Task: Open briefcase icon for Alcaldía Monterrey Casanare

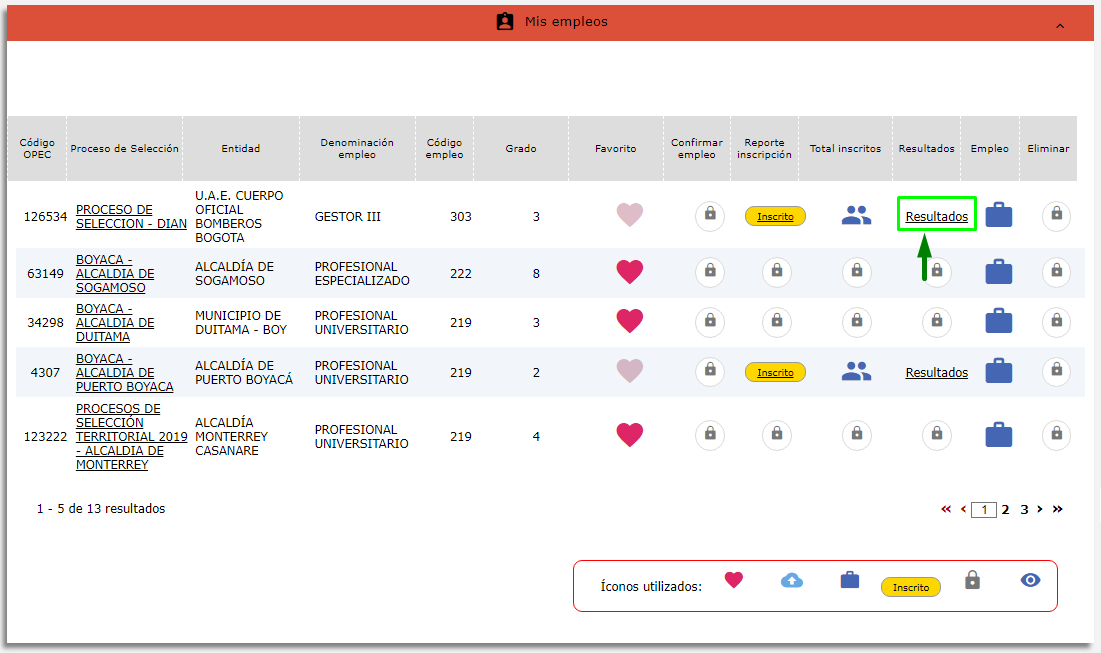Action: pos(998,435)
